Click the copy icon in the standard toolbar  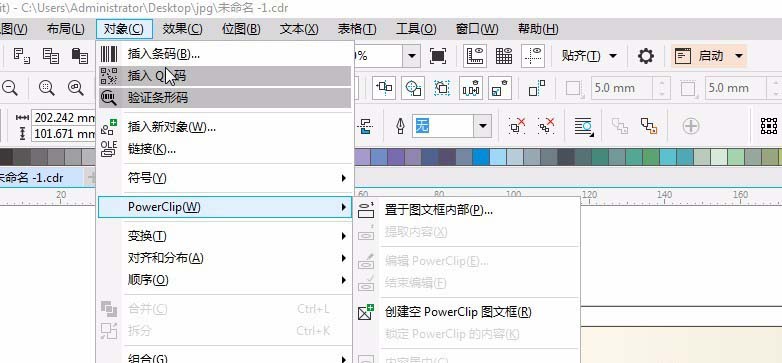pos(51,56)
